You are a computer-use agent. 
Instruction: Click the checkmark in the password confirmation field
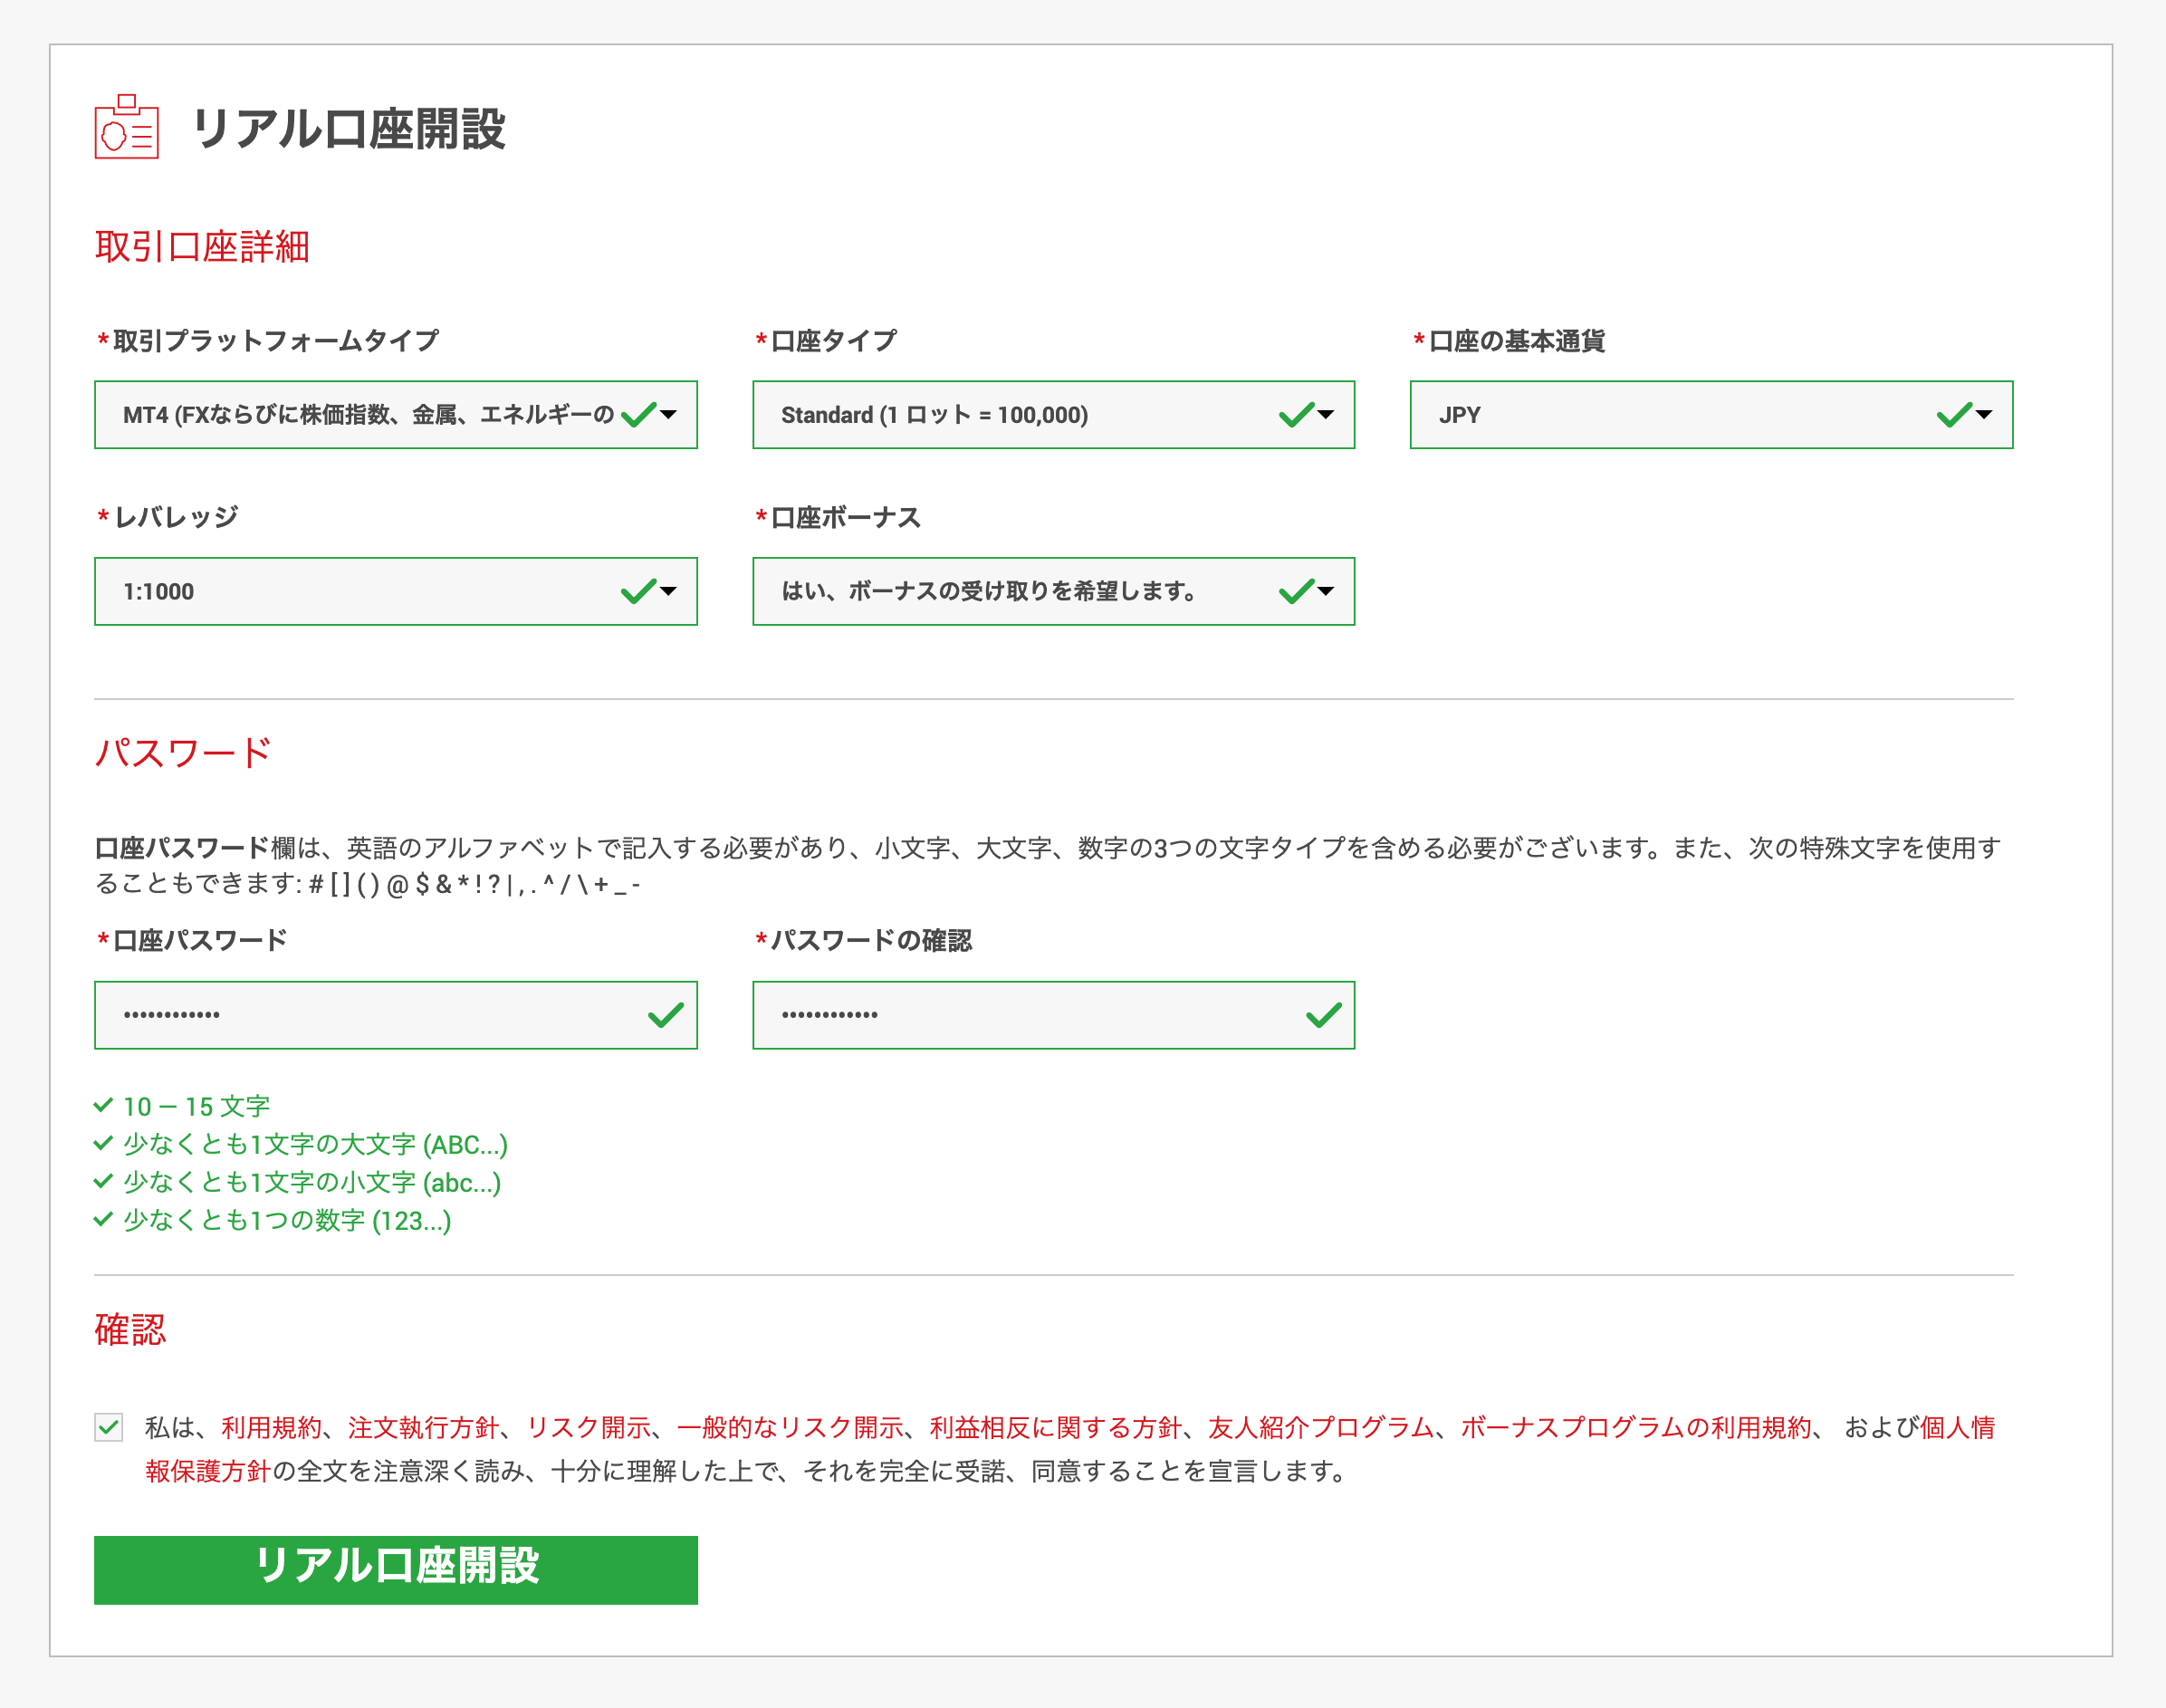point(1323,1015)
